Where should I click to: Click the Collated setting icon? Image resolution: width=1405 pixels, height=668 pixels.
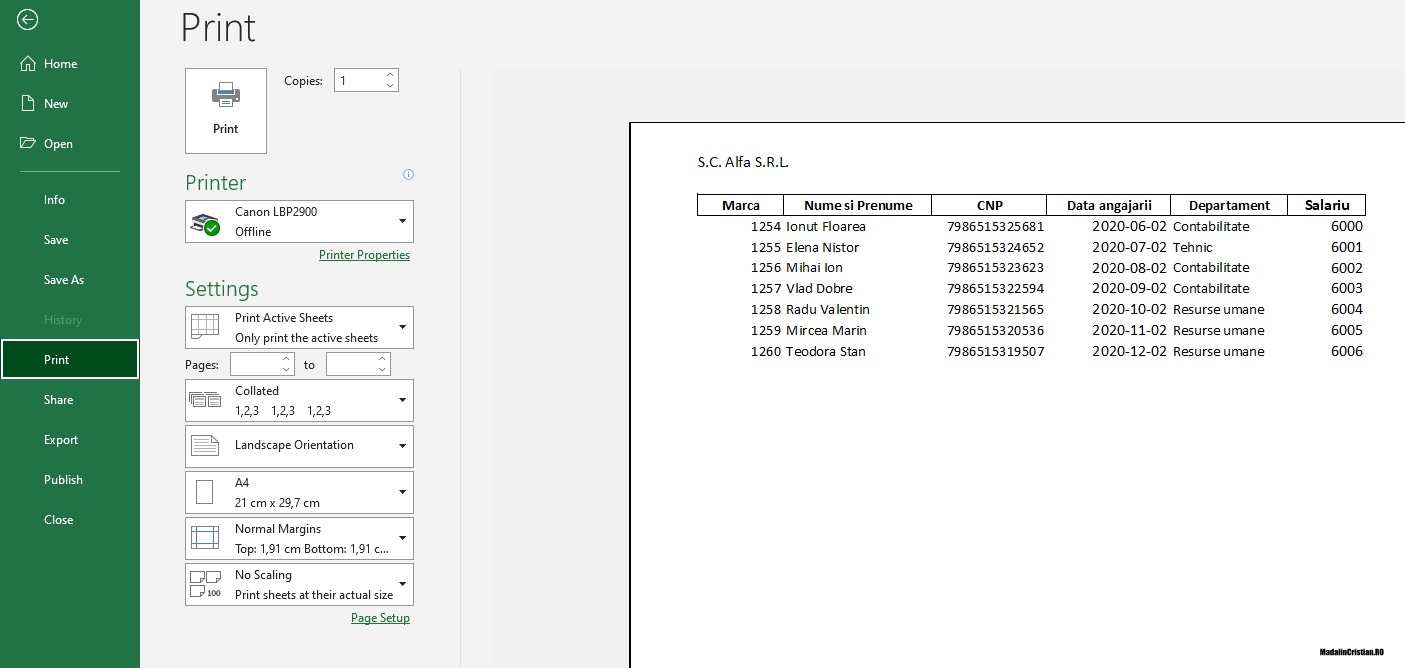click(205, 400)
